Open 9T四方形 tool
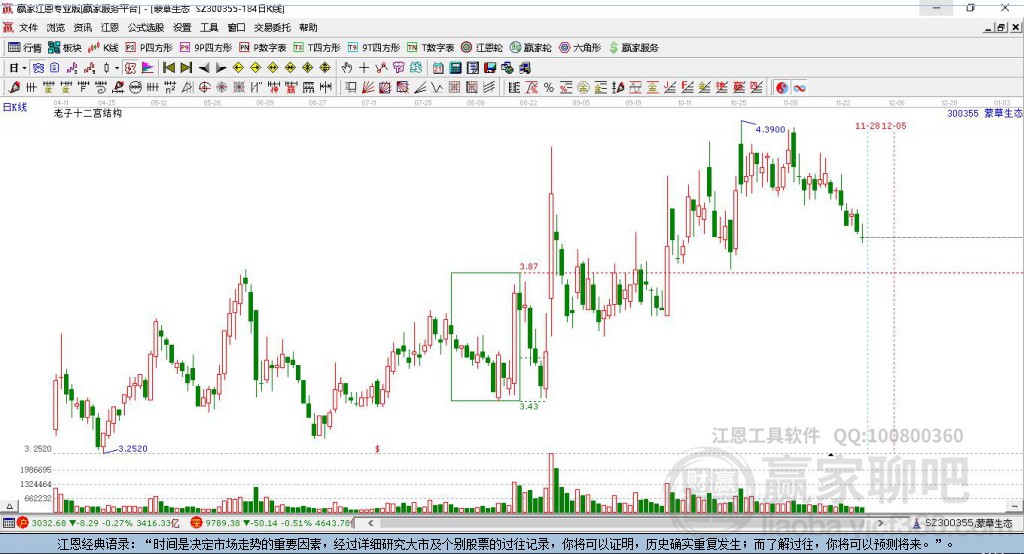Screen dimensions: 1024x554 (x=374, y=48)
